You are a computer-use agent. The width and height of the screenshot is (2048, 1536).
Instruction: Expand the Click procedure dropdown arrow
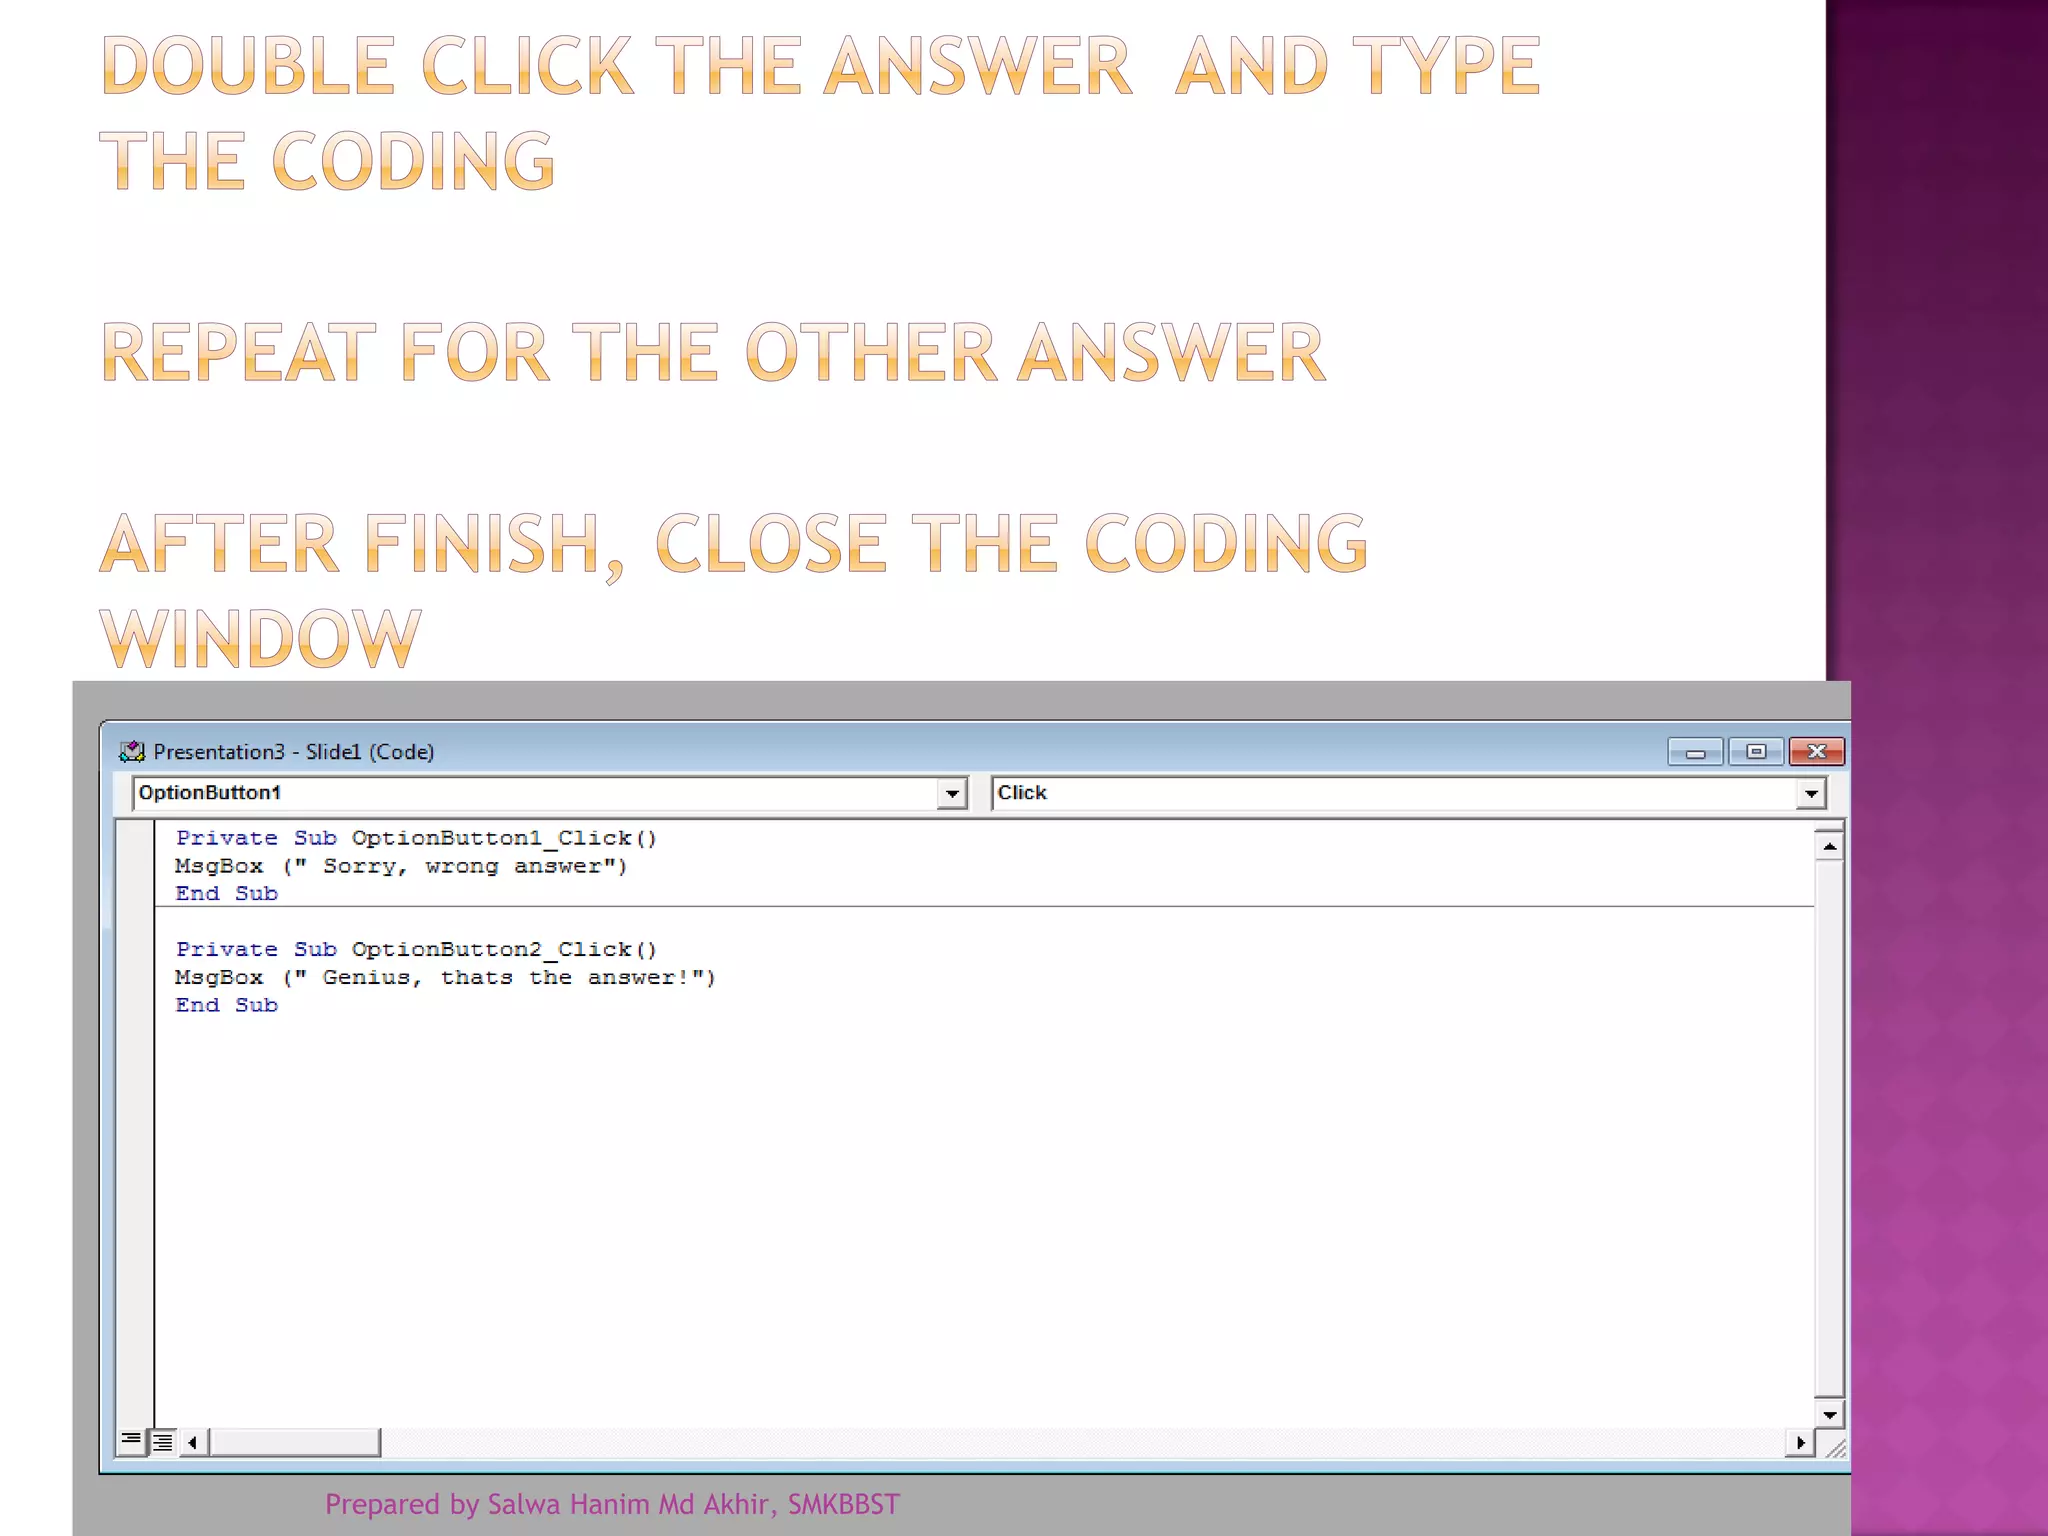click(1811, 794)
